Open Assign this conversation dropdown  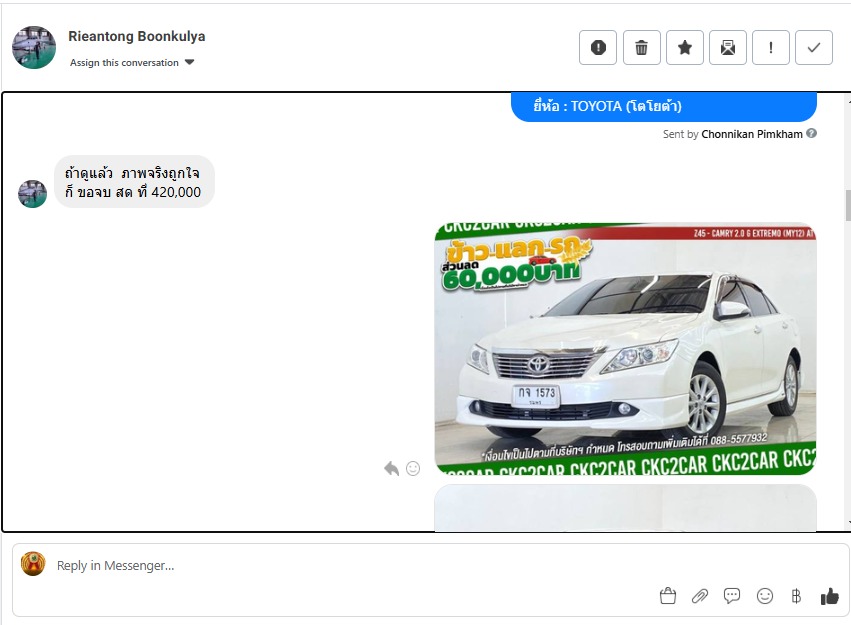(x=132, y=62)
